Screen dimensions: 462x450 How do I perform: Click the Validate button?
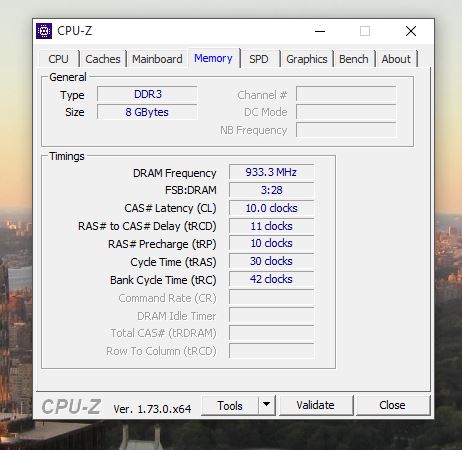(316, 405)
